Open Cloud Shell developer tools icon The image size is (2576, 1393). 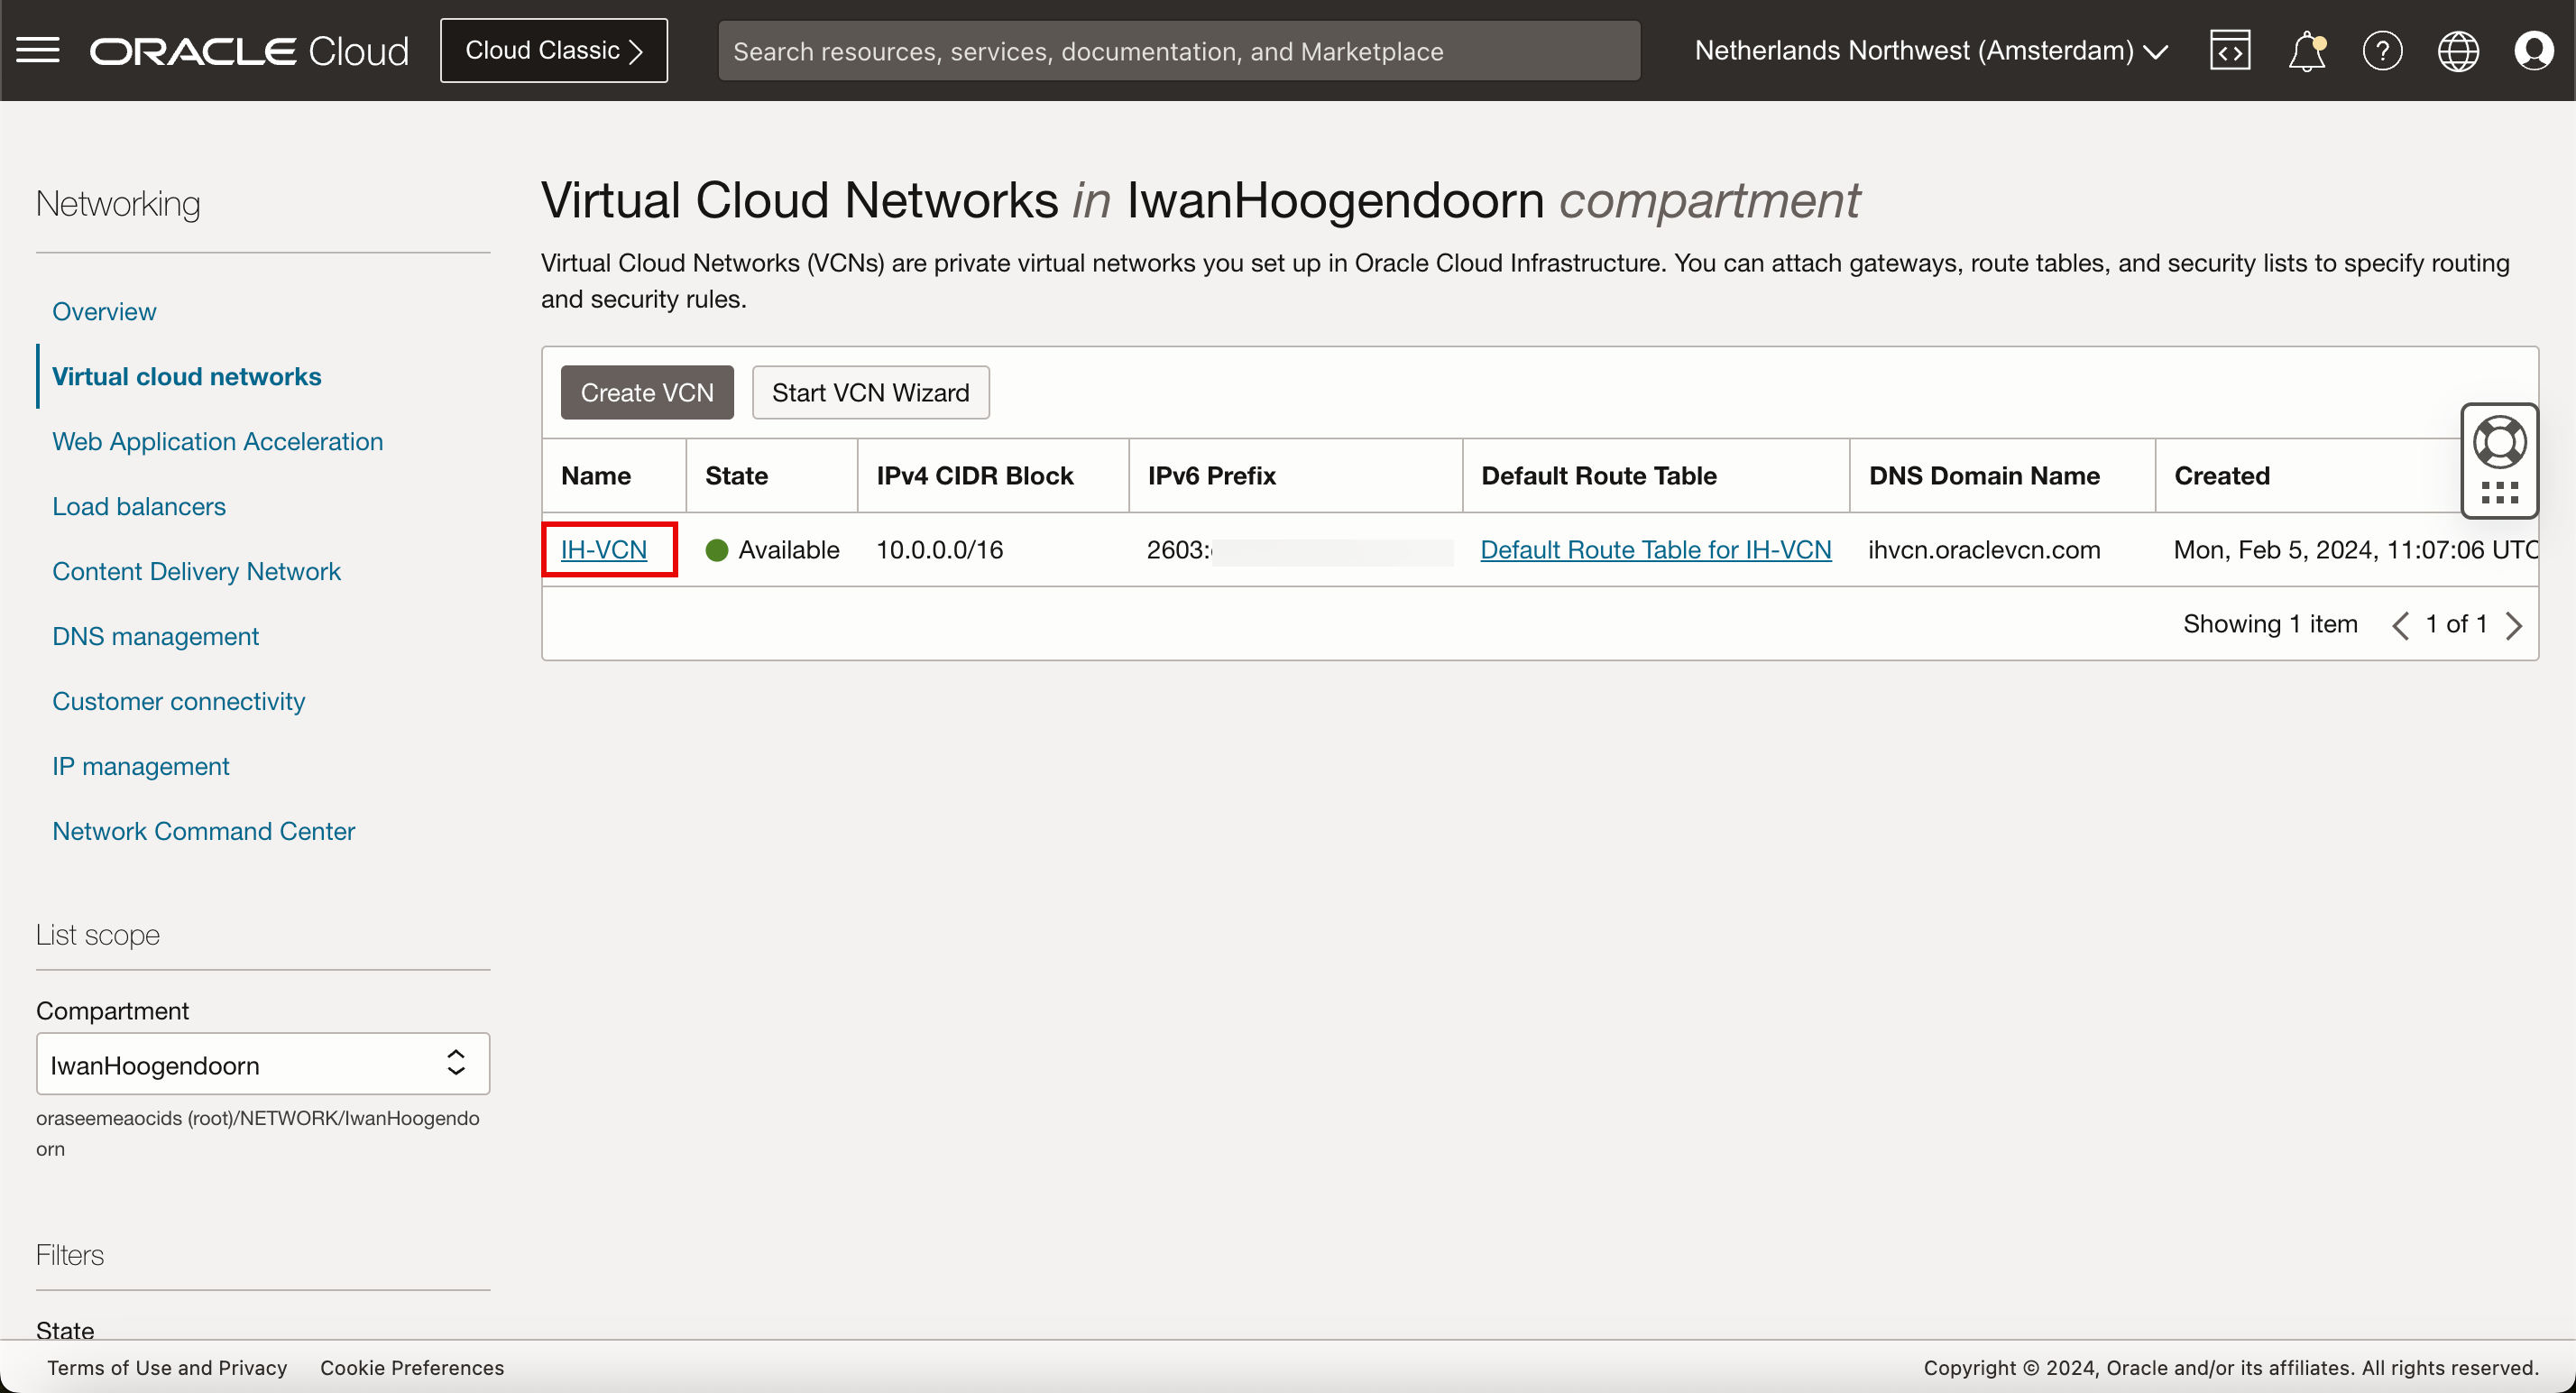tap(2230, 50)
